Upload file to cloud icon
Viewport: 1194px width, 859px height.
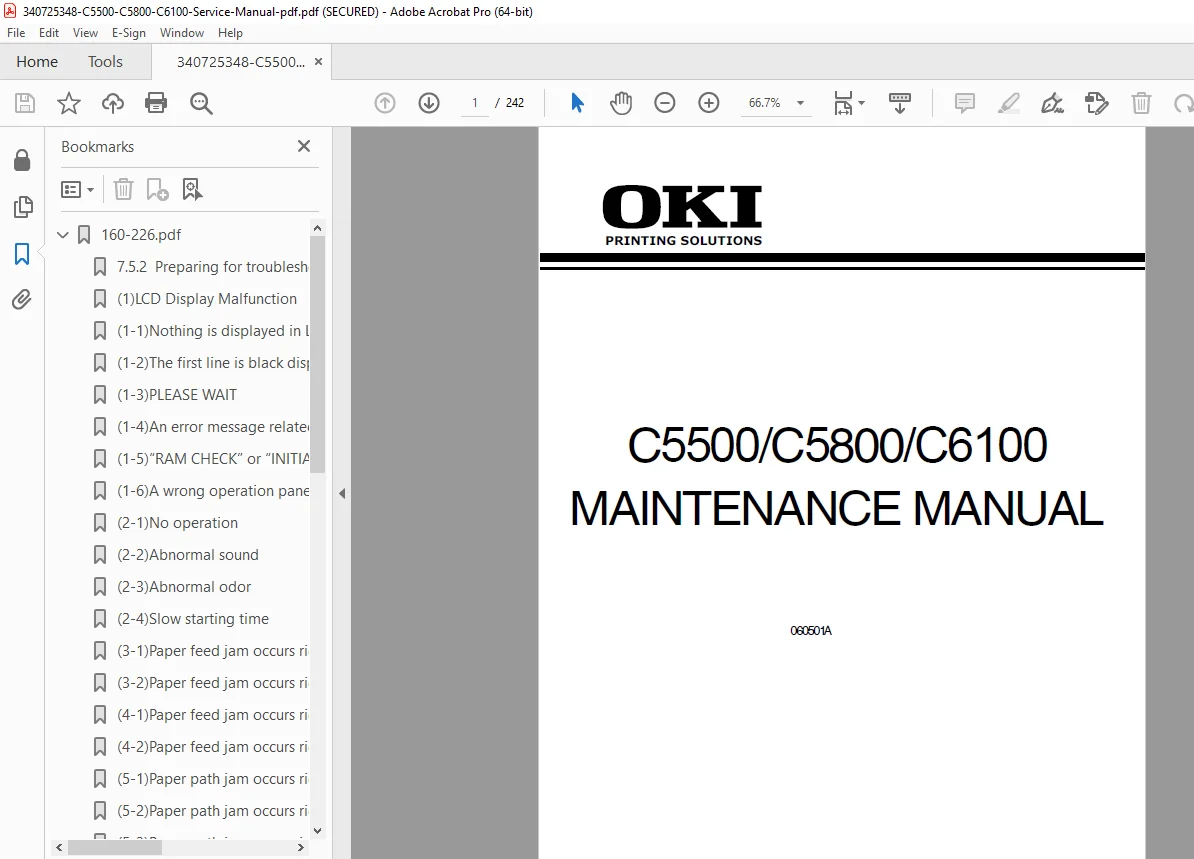(x=113, y=103)
